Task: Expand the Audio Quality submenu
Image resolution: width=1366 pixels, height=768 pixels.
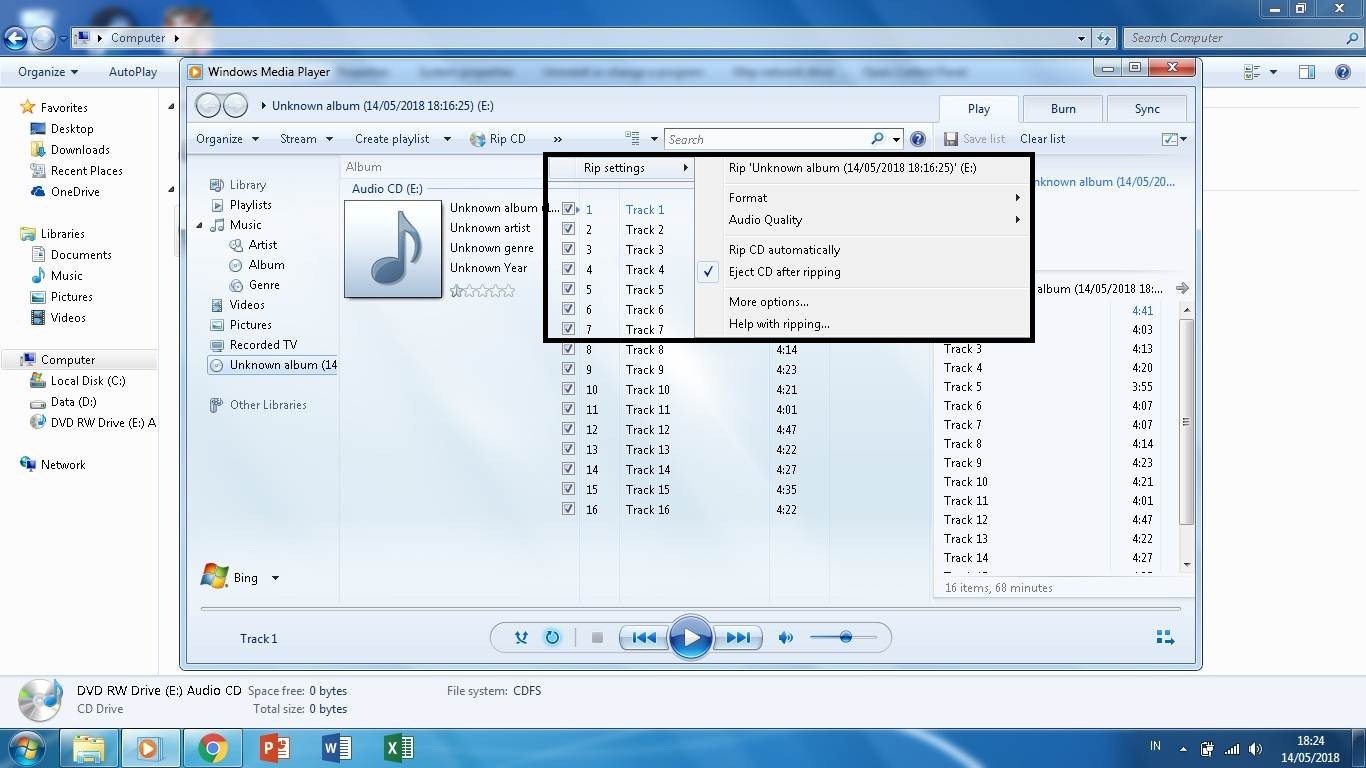Action: (765, 220)
